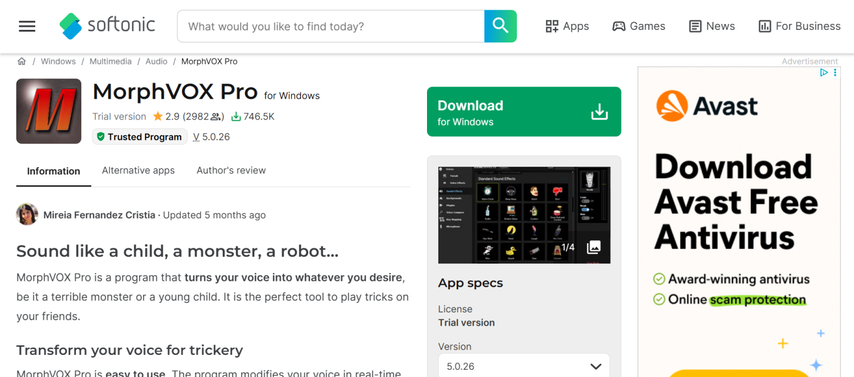
Task: Click the ad options dots icon
Action: [835, 72]
